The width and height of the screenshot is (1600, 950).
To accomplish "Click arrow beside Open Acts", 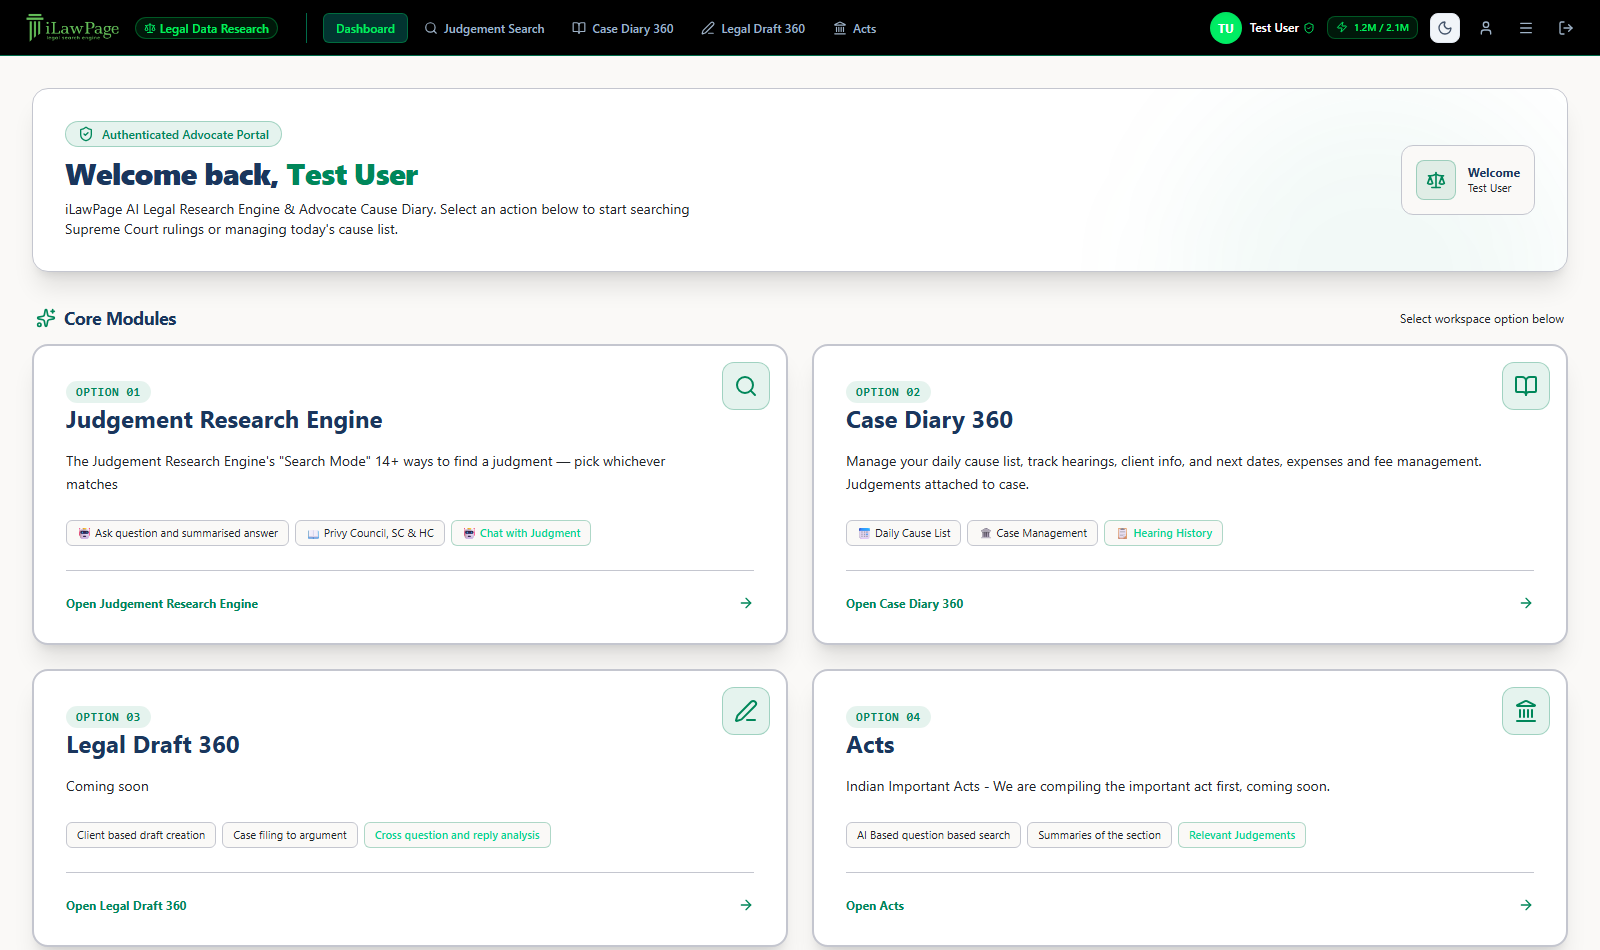I will coord(1526,905).
